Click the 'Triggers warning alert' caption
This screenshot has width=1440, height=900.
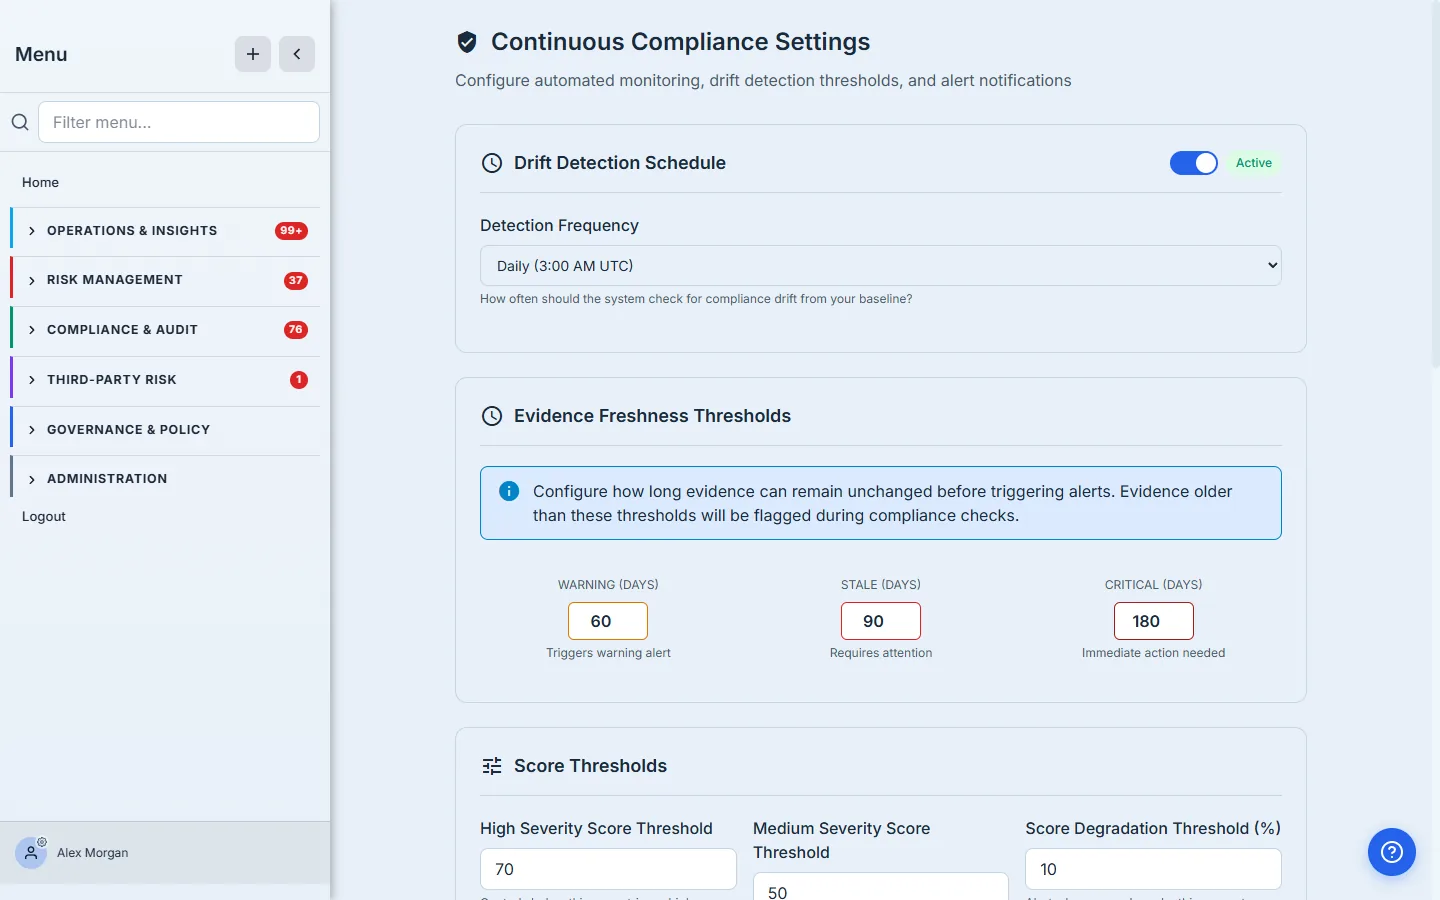coord(608,653)
